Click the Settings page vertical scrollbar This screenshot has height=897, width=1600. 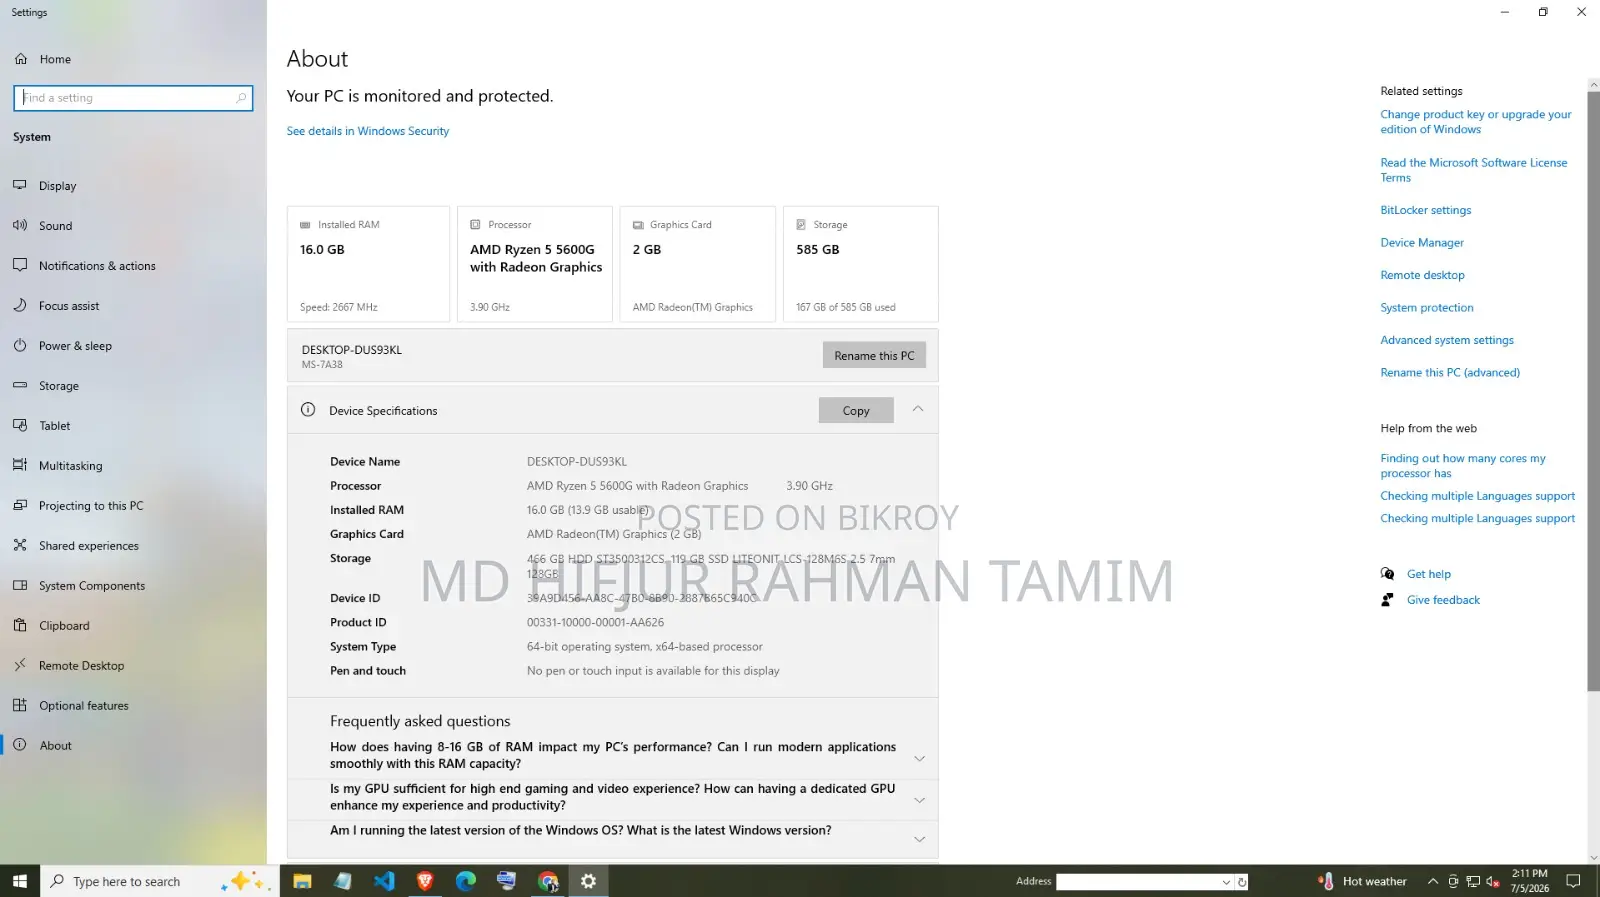[1593, 391]
